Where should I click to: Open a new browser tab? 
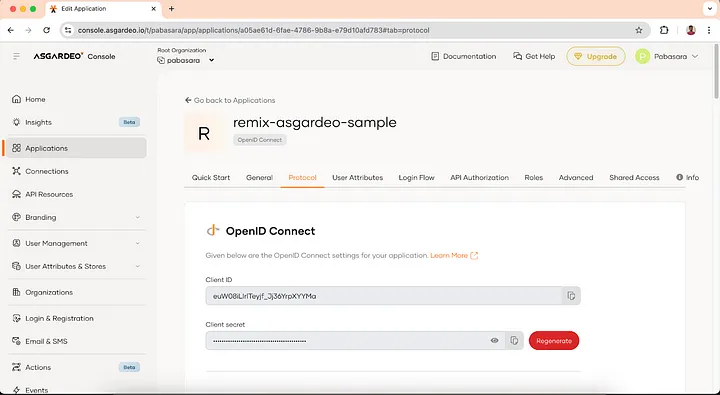click(171, 9)
